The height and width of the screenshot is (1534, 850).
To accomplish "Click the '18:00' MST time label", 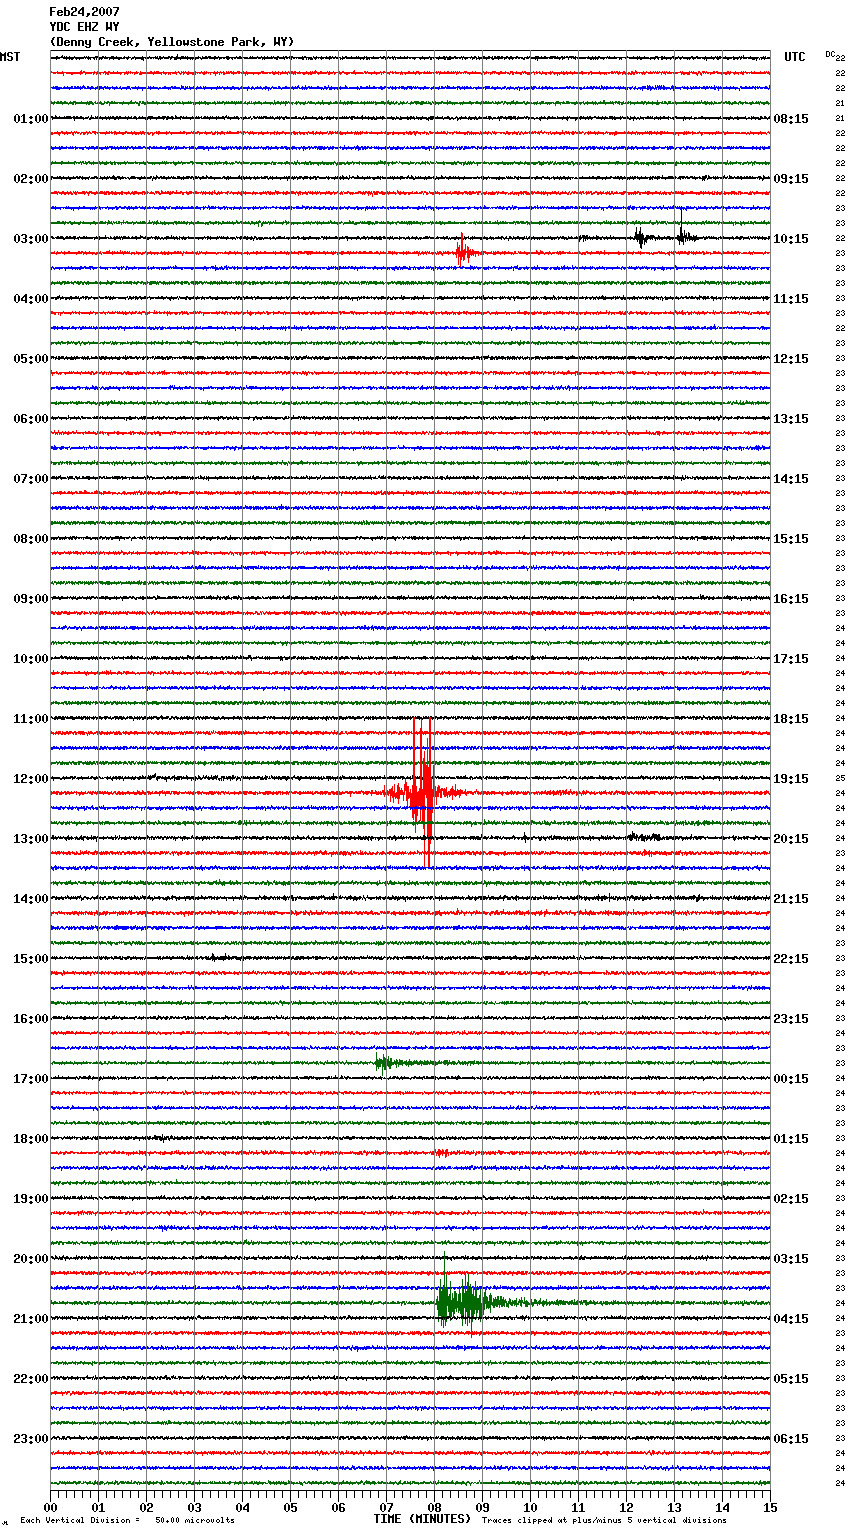I will coord(30,1139).
